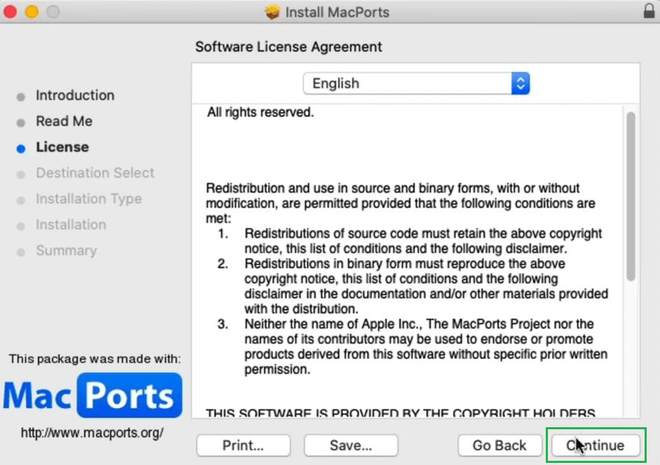Viewport: 660px width, 465px height.
Task: Click the Print... button
Action: [x=243, y=445]
